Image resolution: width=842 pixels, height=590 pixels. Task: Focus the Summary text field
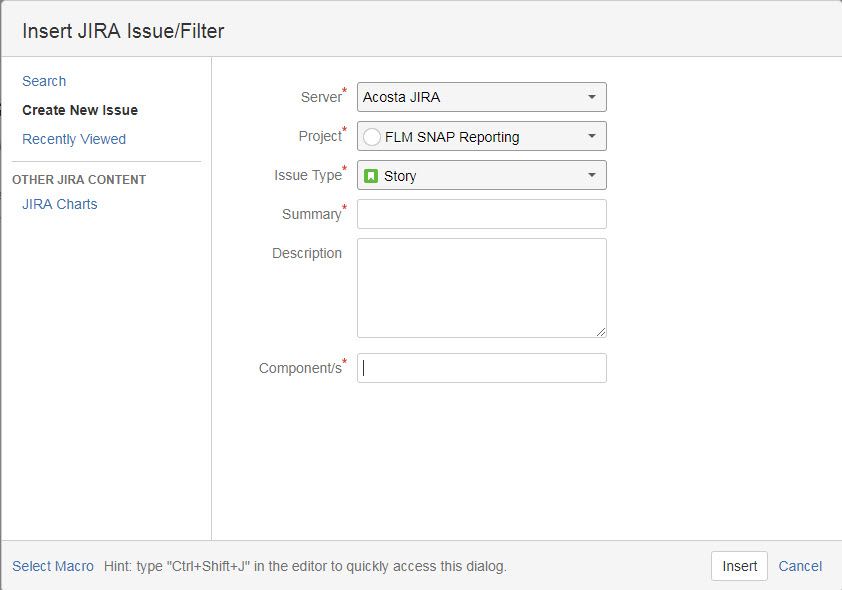point(481,214)
